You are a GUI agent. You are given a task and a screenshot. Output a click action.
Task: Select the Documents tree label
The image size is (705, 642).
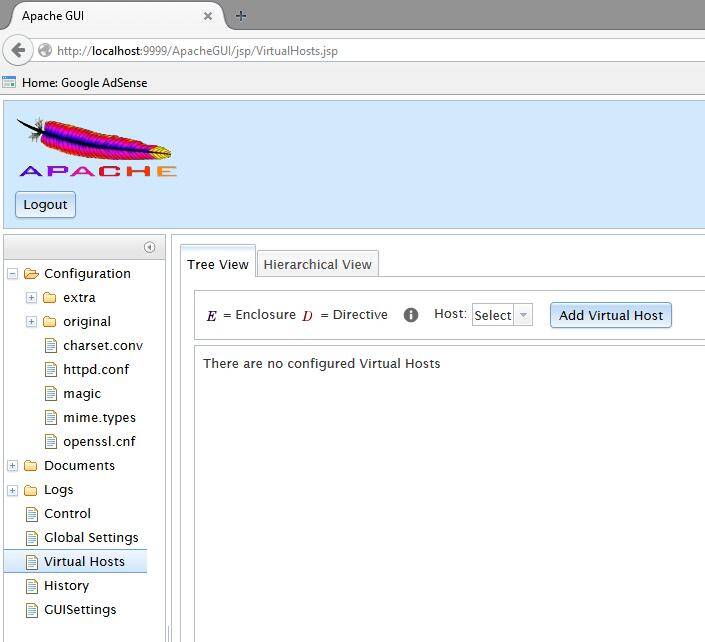click(x=79, y=466)
